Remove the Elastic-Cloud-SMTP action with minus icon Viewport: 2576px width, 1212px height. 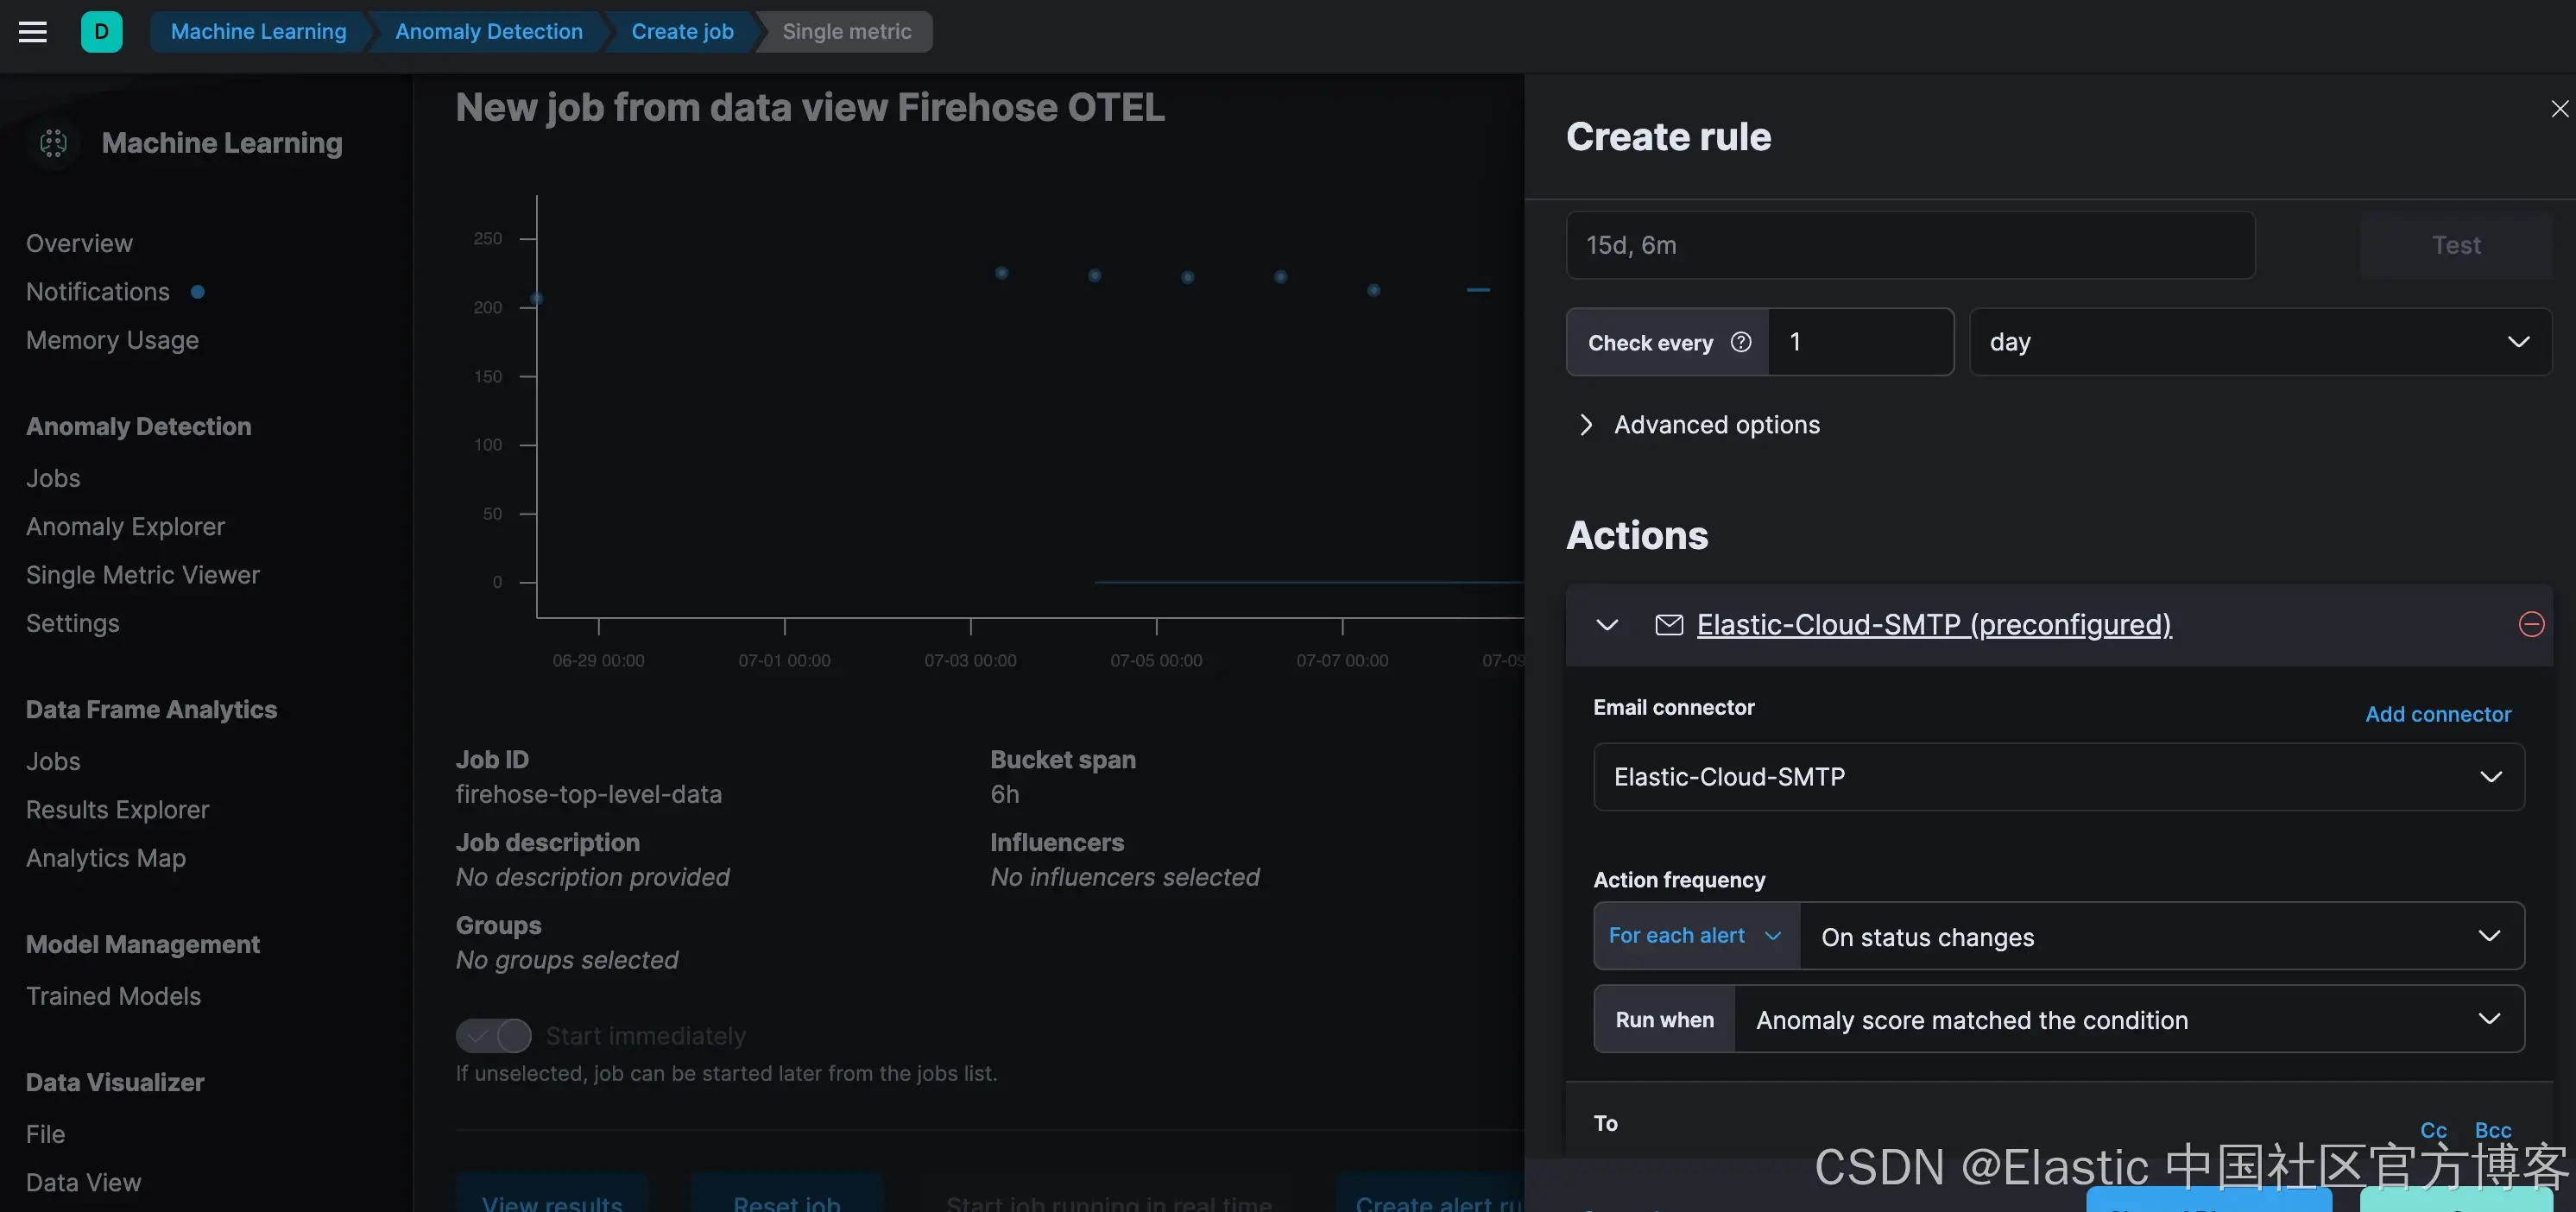(2531, 625)
